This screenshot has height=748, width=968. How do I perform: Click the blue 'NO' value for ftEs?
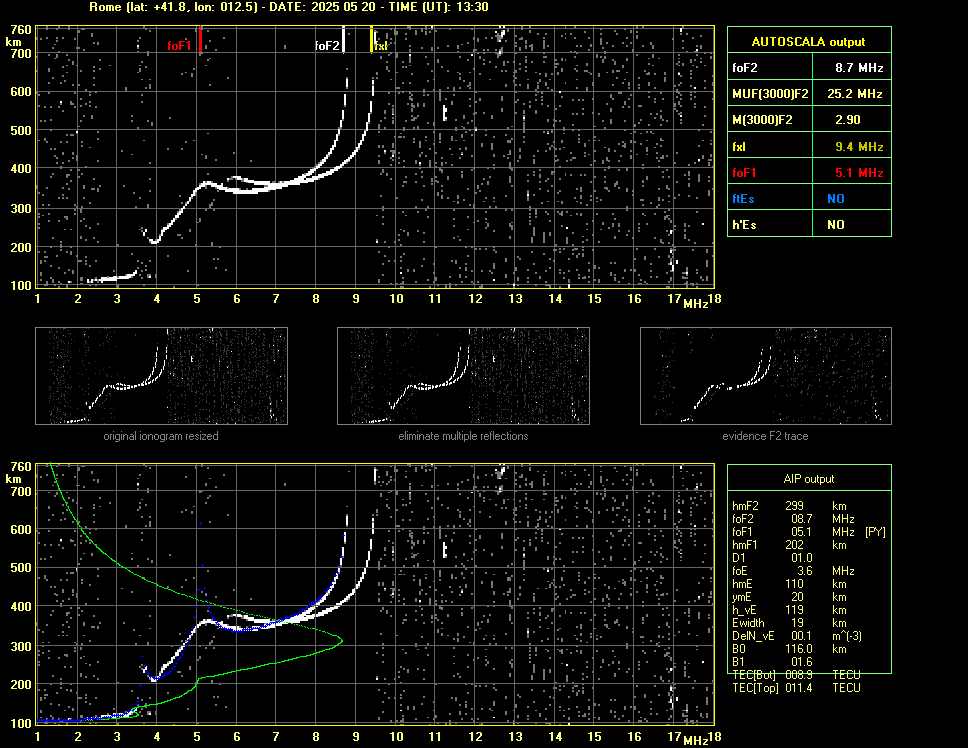836,199
